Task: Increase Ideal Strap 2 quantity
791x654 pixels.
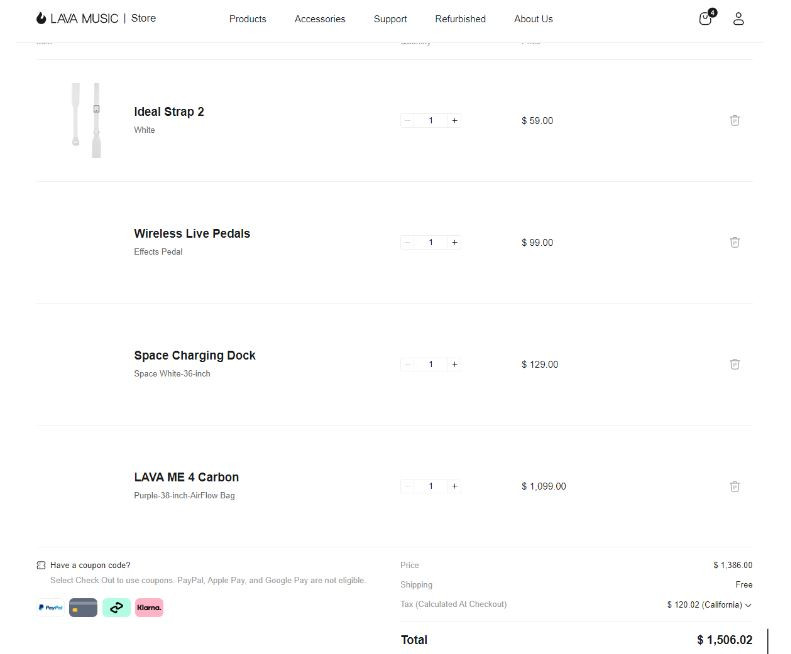Action: click(454, 120)
